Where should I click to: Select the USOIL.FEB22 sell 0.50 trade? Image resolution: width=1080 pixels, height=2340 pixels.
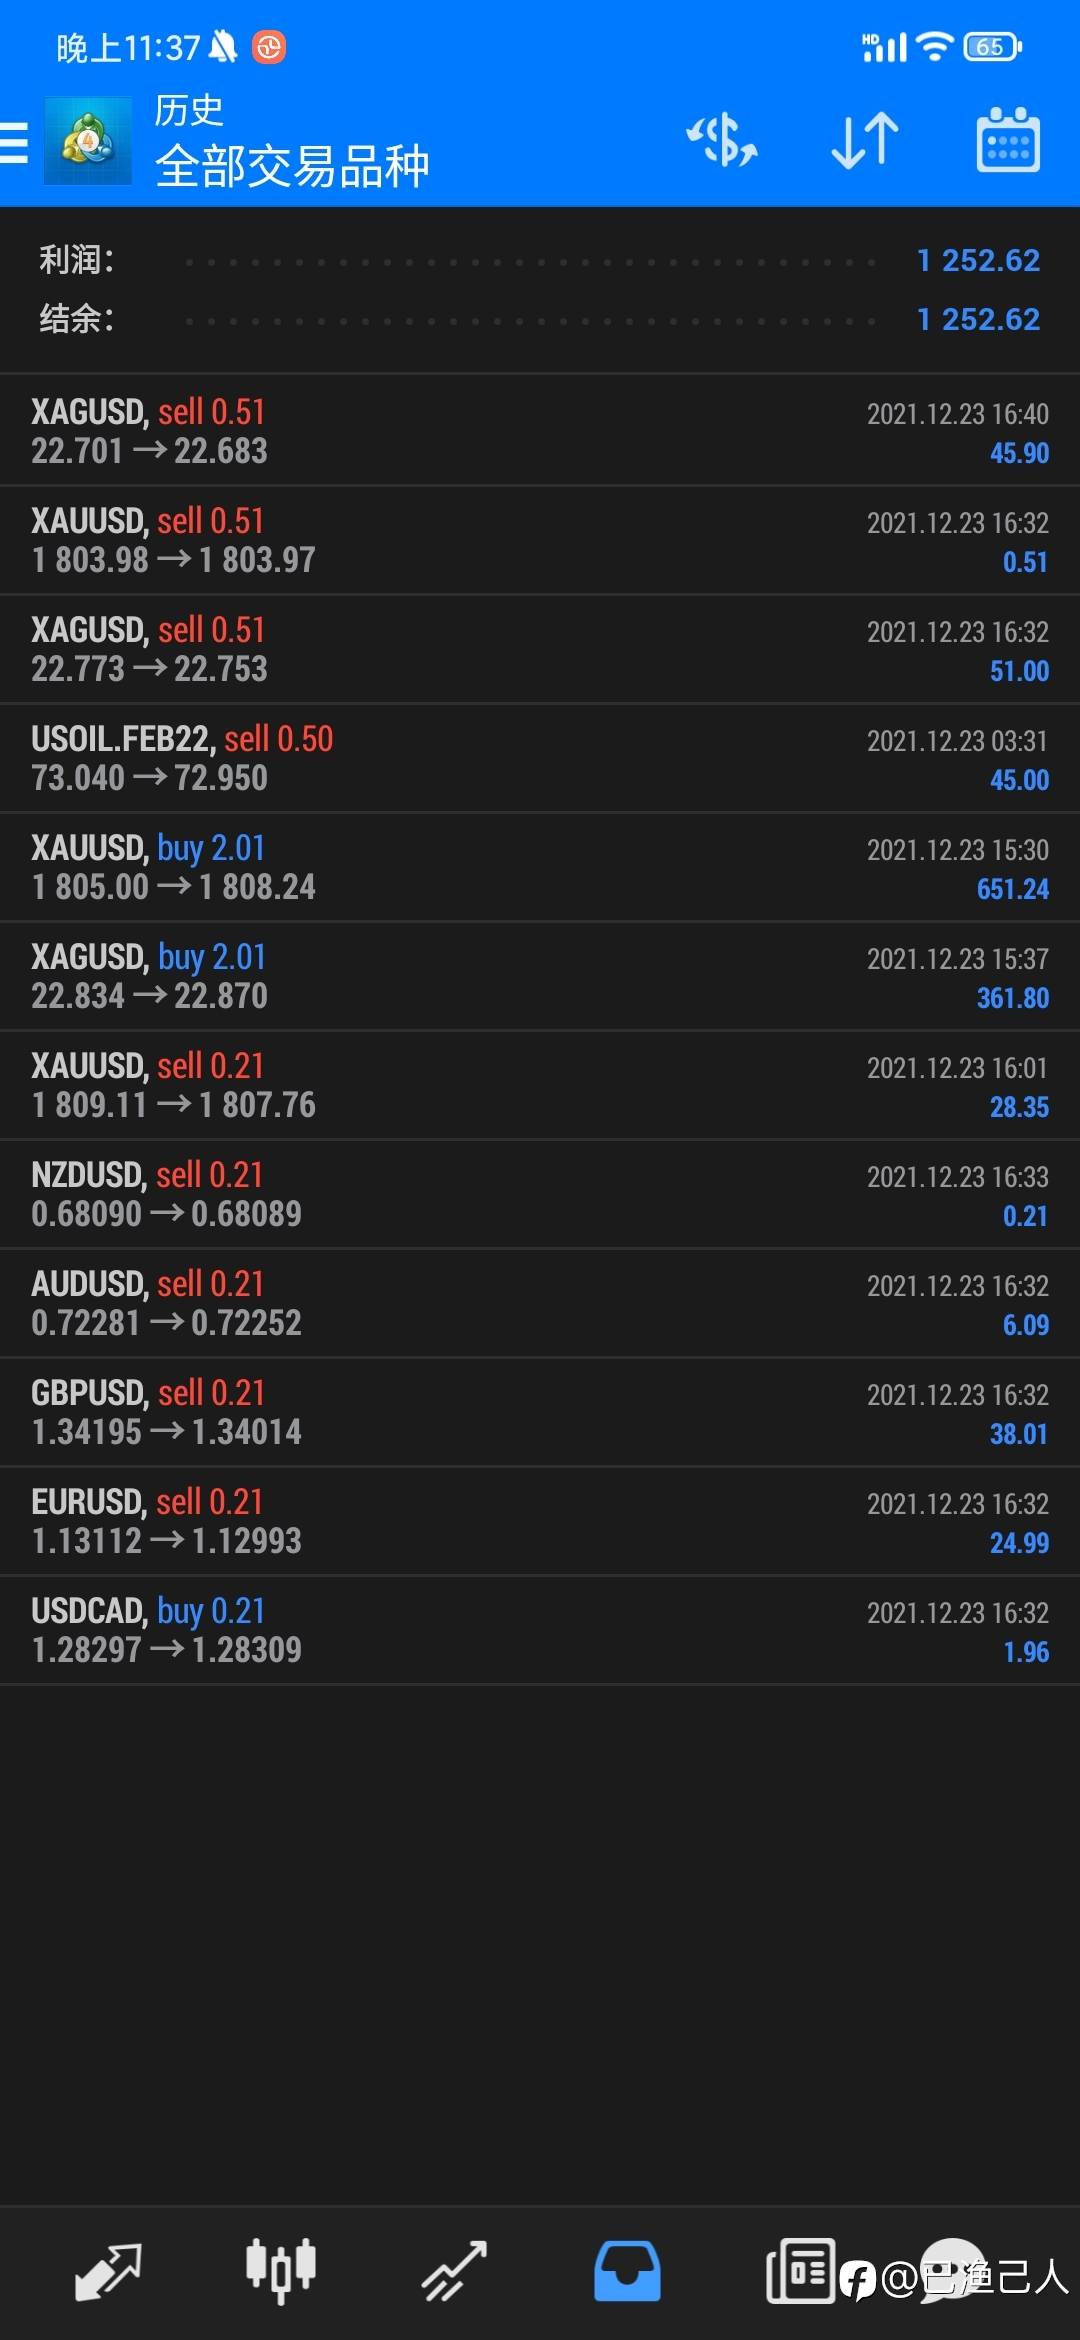click(x=540, y=759)
